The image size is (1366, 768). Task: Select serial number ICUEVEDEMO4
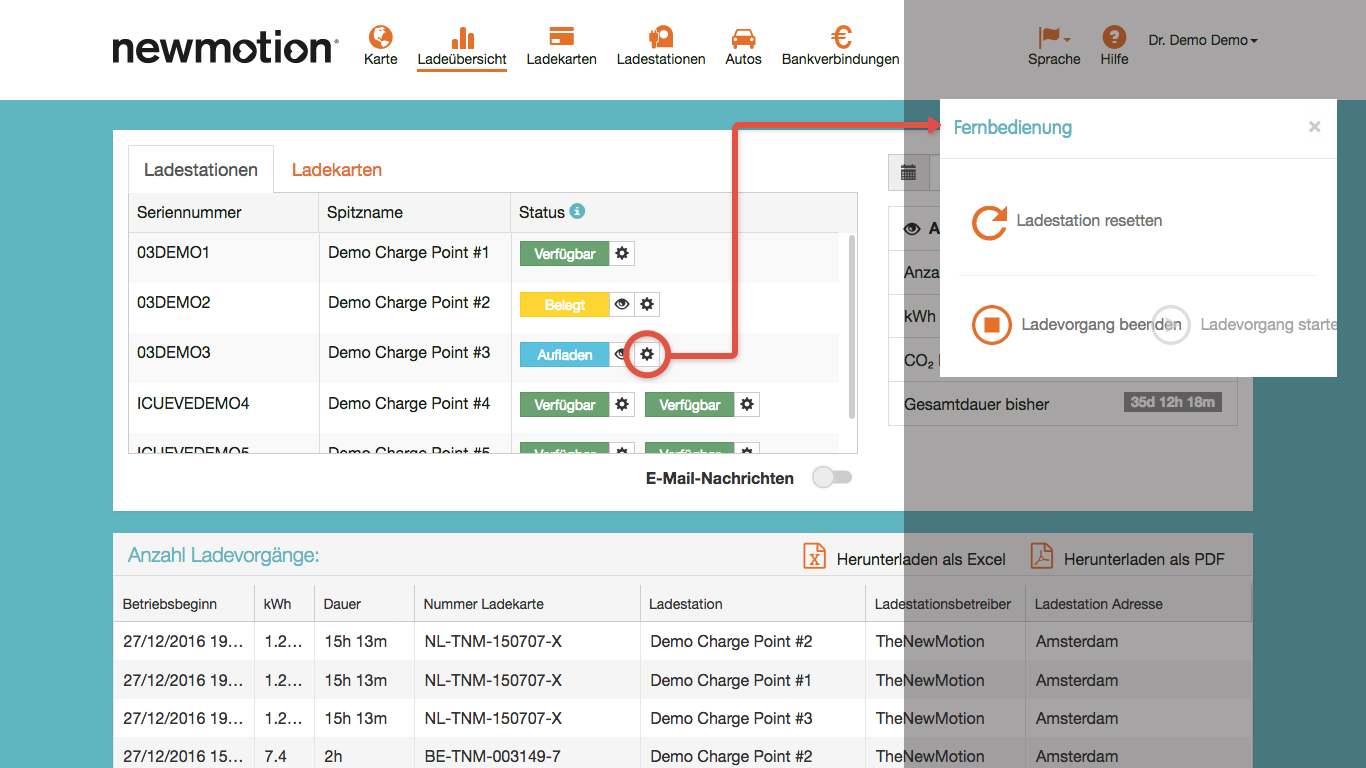pos(193,404)
